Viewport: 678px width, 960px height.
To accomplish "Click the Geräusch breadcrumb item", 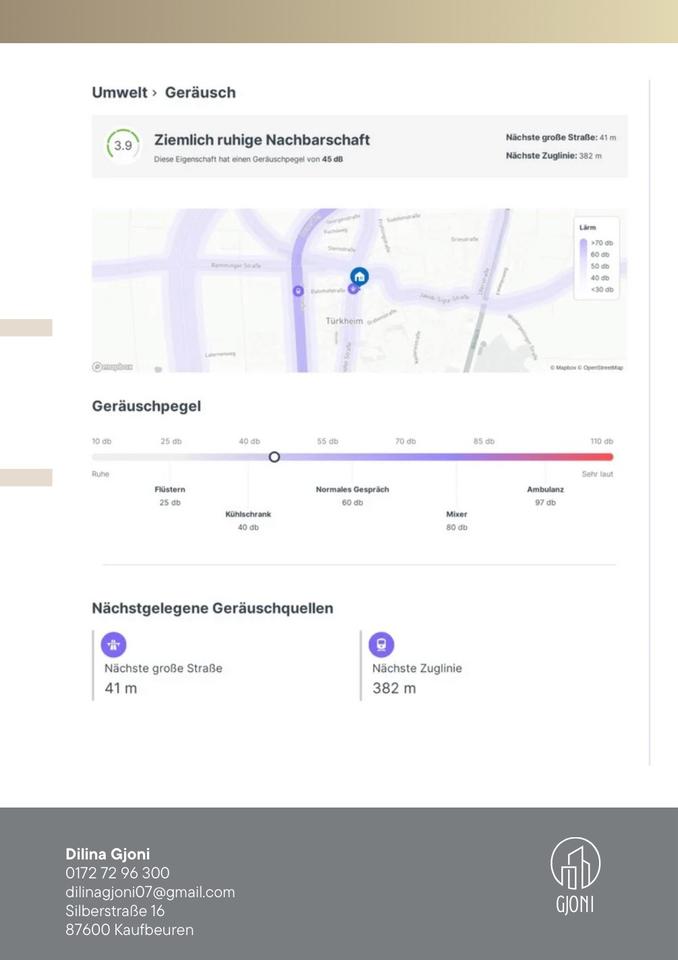I will tap(200, 93).
